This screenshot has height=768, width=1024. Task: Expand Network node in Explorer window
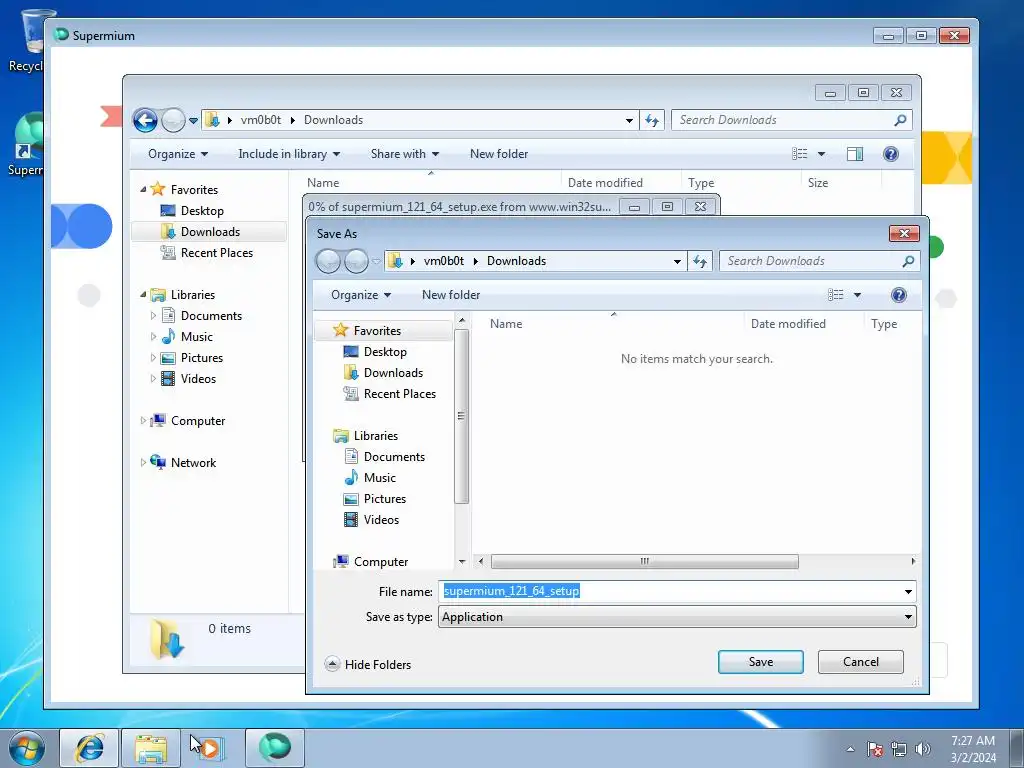click(x=143, y=462)
